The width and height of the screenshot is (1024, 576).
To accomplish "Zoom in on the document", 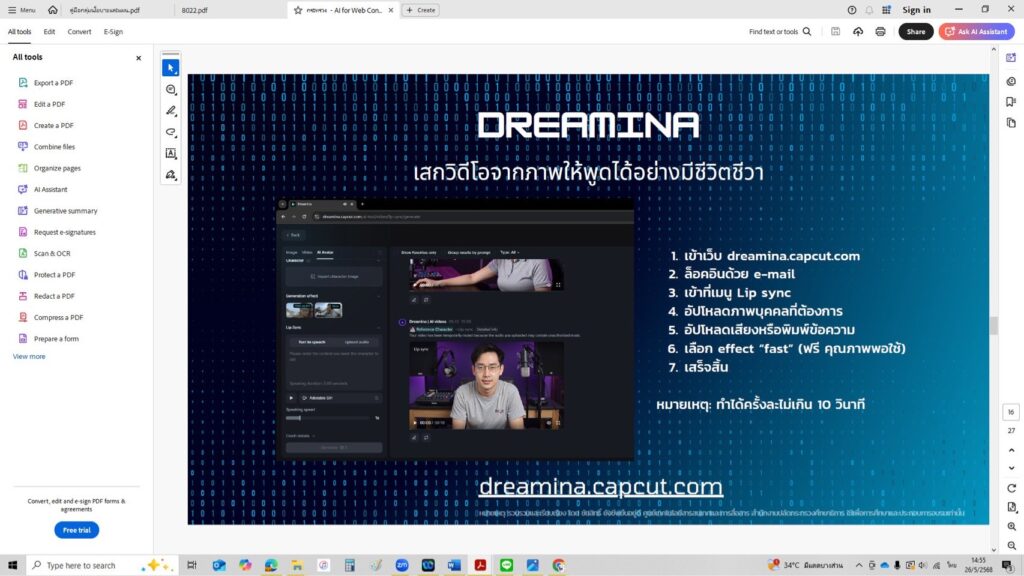I will [x=1012, y=526].
